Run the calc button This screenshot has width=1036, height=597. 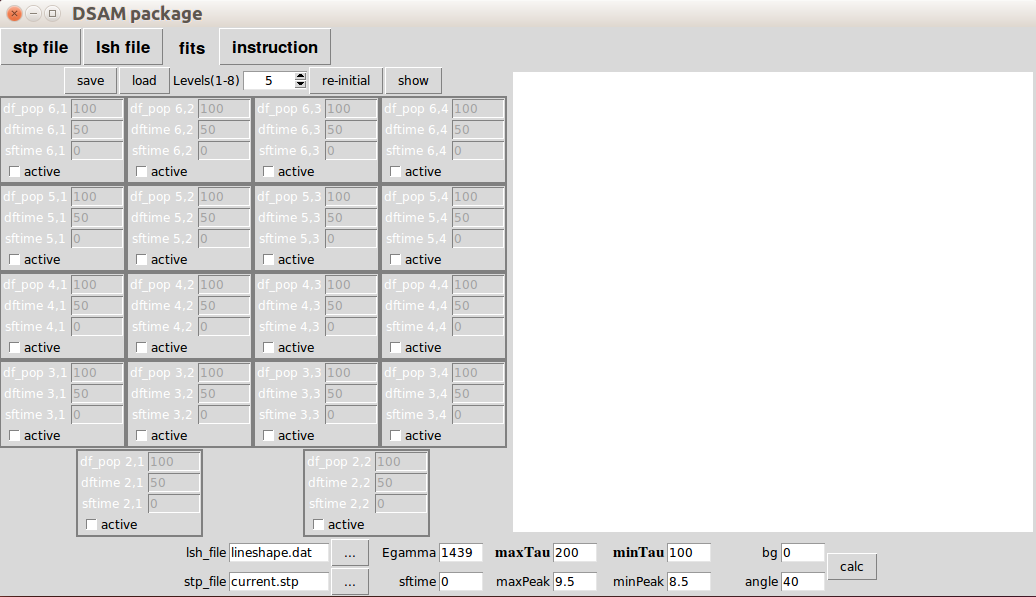click(x=852, y=567)
